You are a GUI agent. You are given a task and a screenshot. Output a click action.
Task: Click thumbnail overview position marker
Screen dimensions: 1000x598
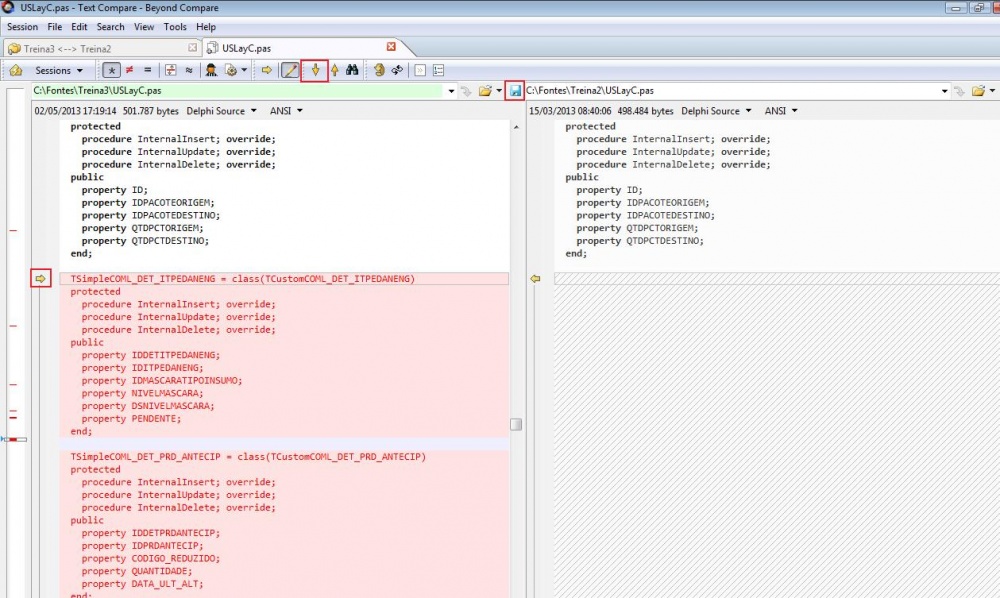pyautogui.click(x=14, y=439)
